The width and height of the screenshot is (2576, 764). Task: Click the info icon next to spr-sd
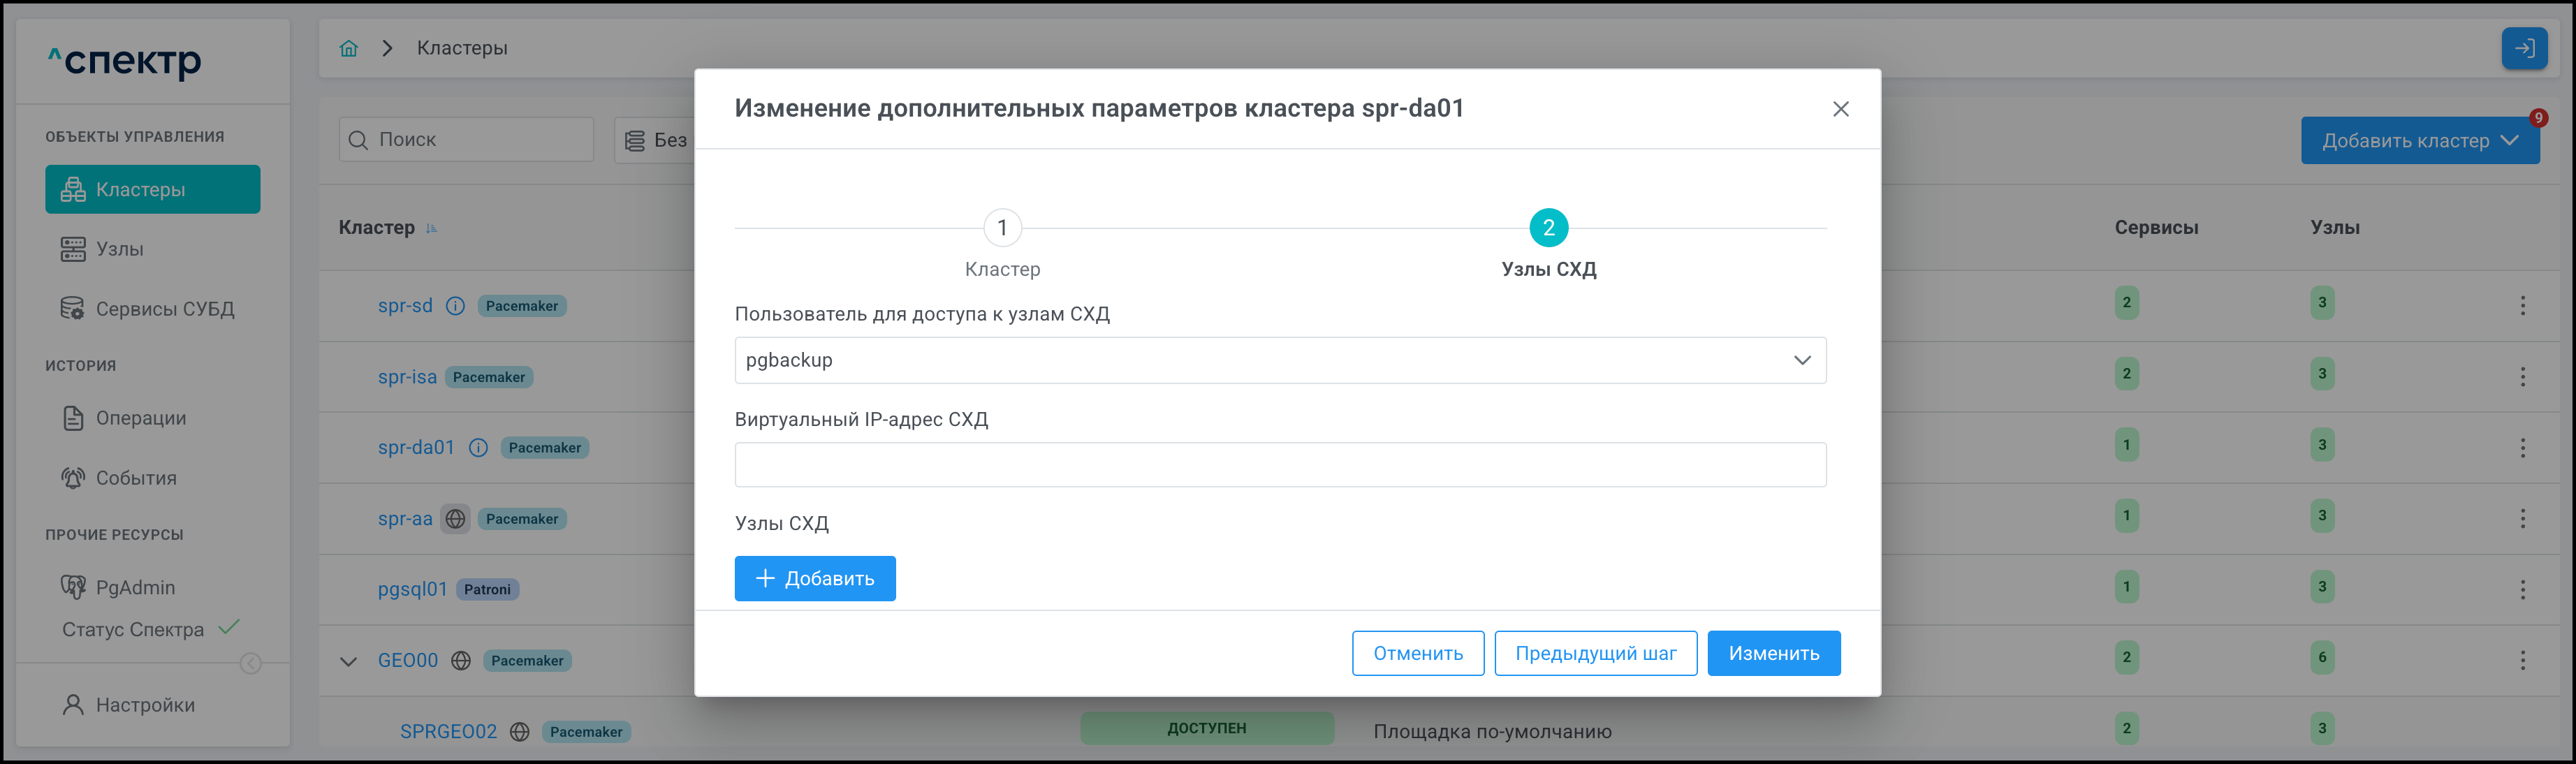455,306
